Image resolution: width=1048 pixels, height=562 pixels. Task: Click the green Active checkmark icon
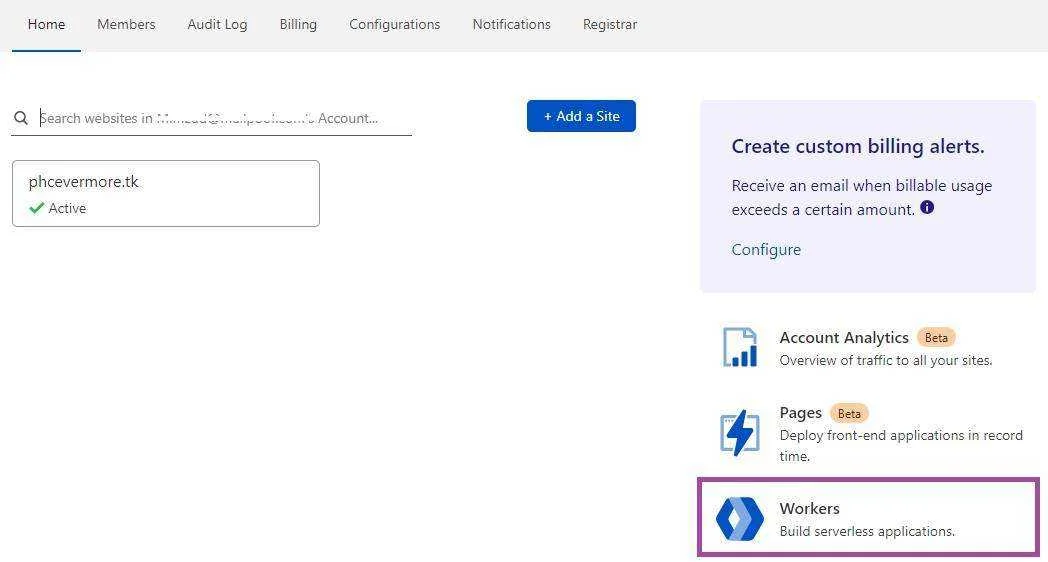[37, 208]
